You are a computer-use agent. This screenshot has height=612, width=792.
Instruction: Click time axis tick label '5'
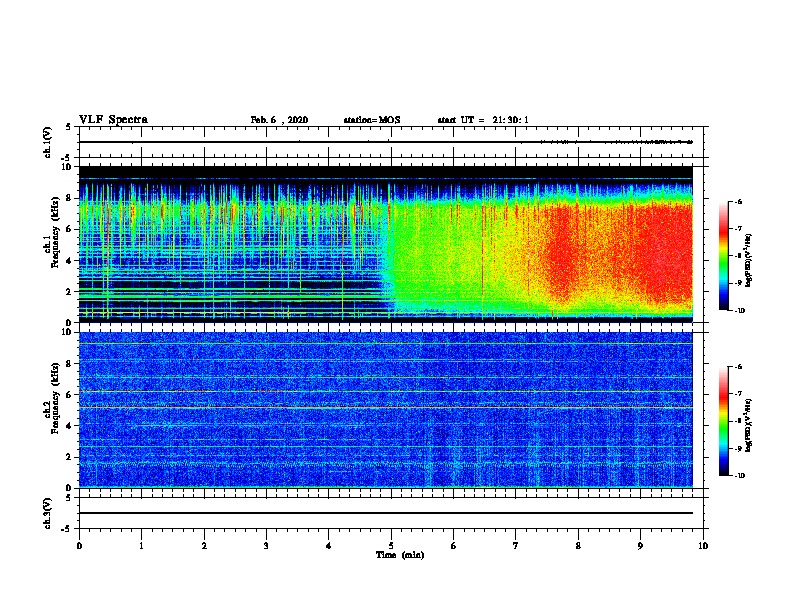[x=391, y=545]
